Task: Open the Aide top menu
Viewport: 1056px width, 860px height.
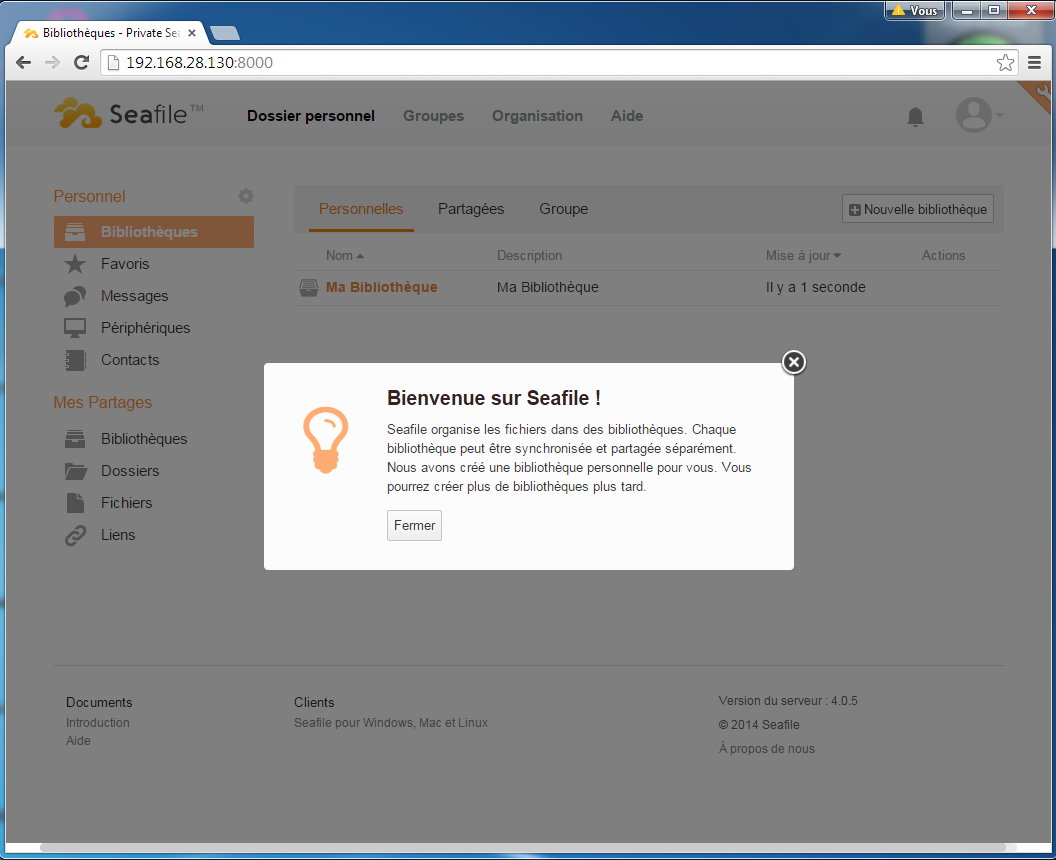Action: (627, 116)
